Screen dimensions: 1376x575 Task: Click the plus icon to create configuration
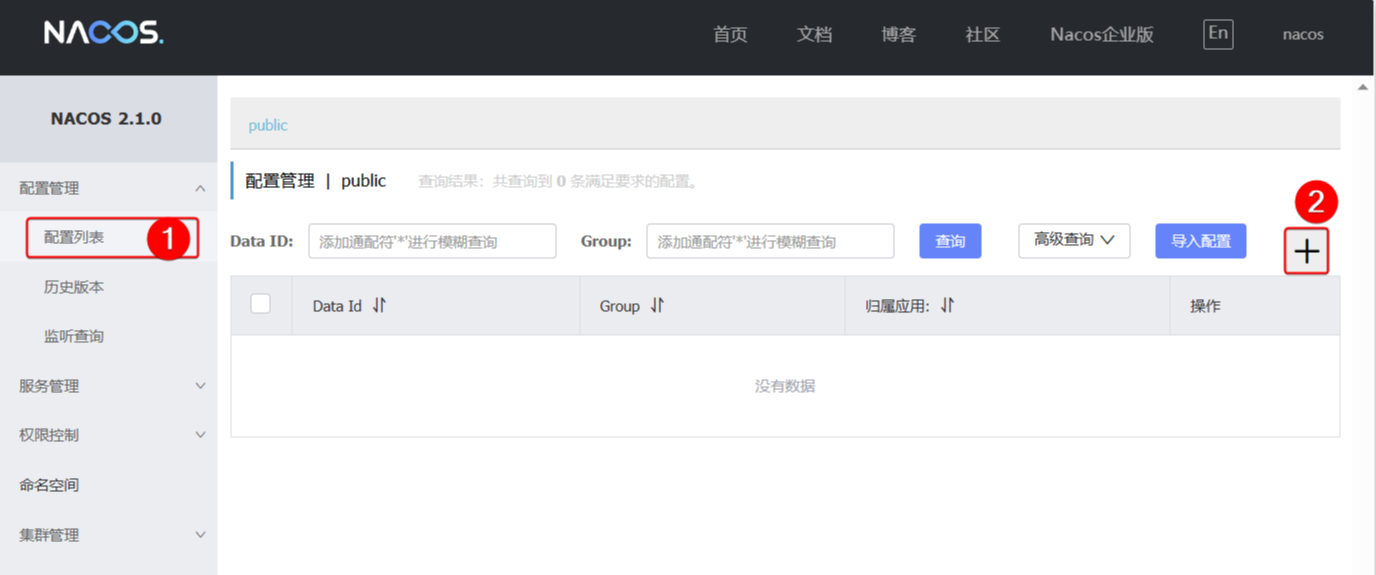[x=1306, y=251]
